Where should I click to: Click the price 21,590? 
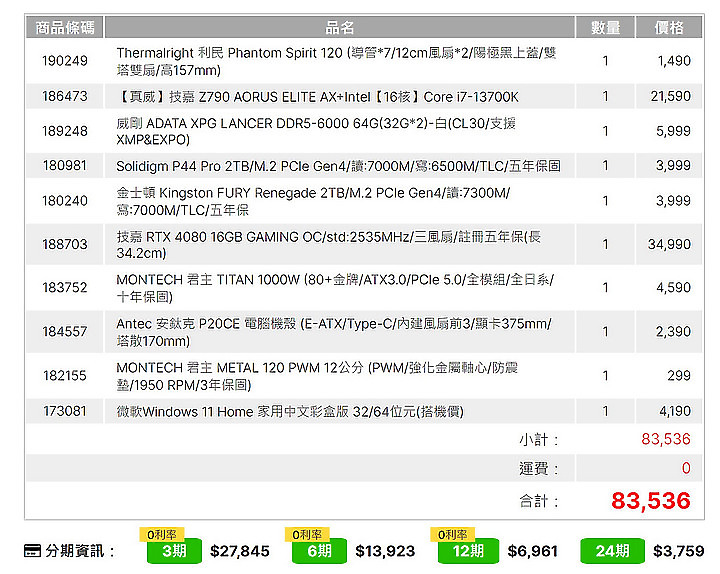670,96
